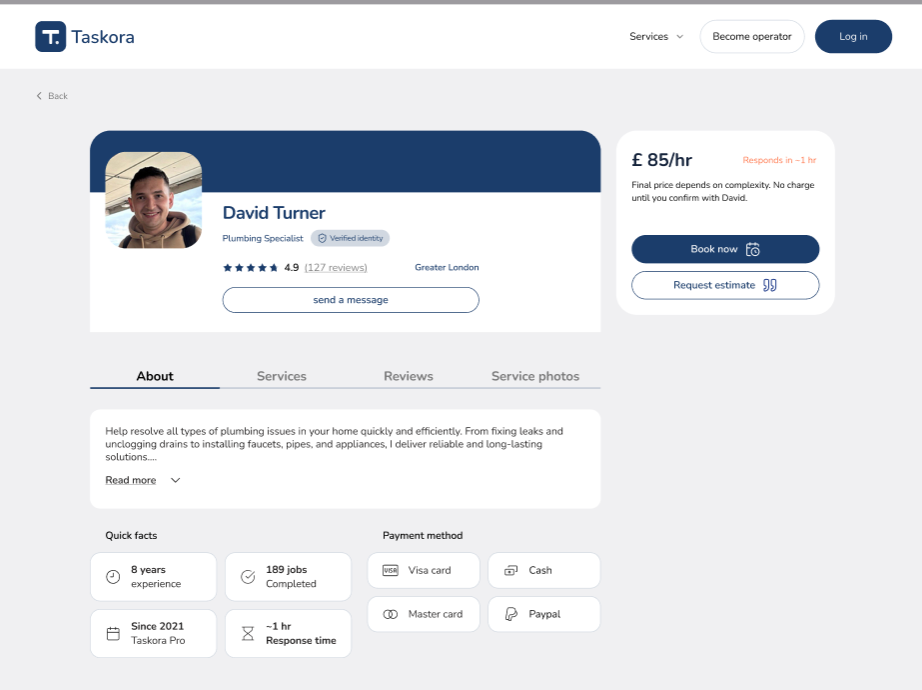
Task: Click the Plumbing Specialist label
Action: (263, 238)
